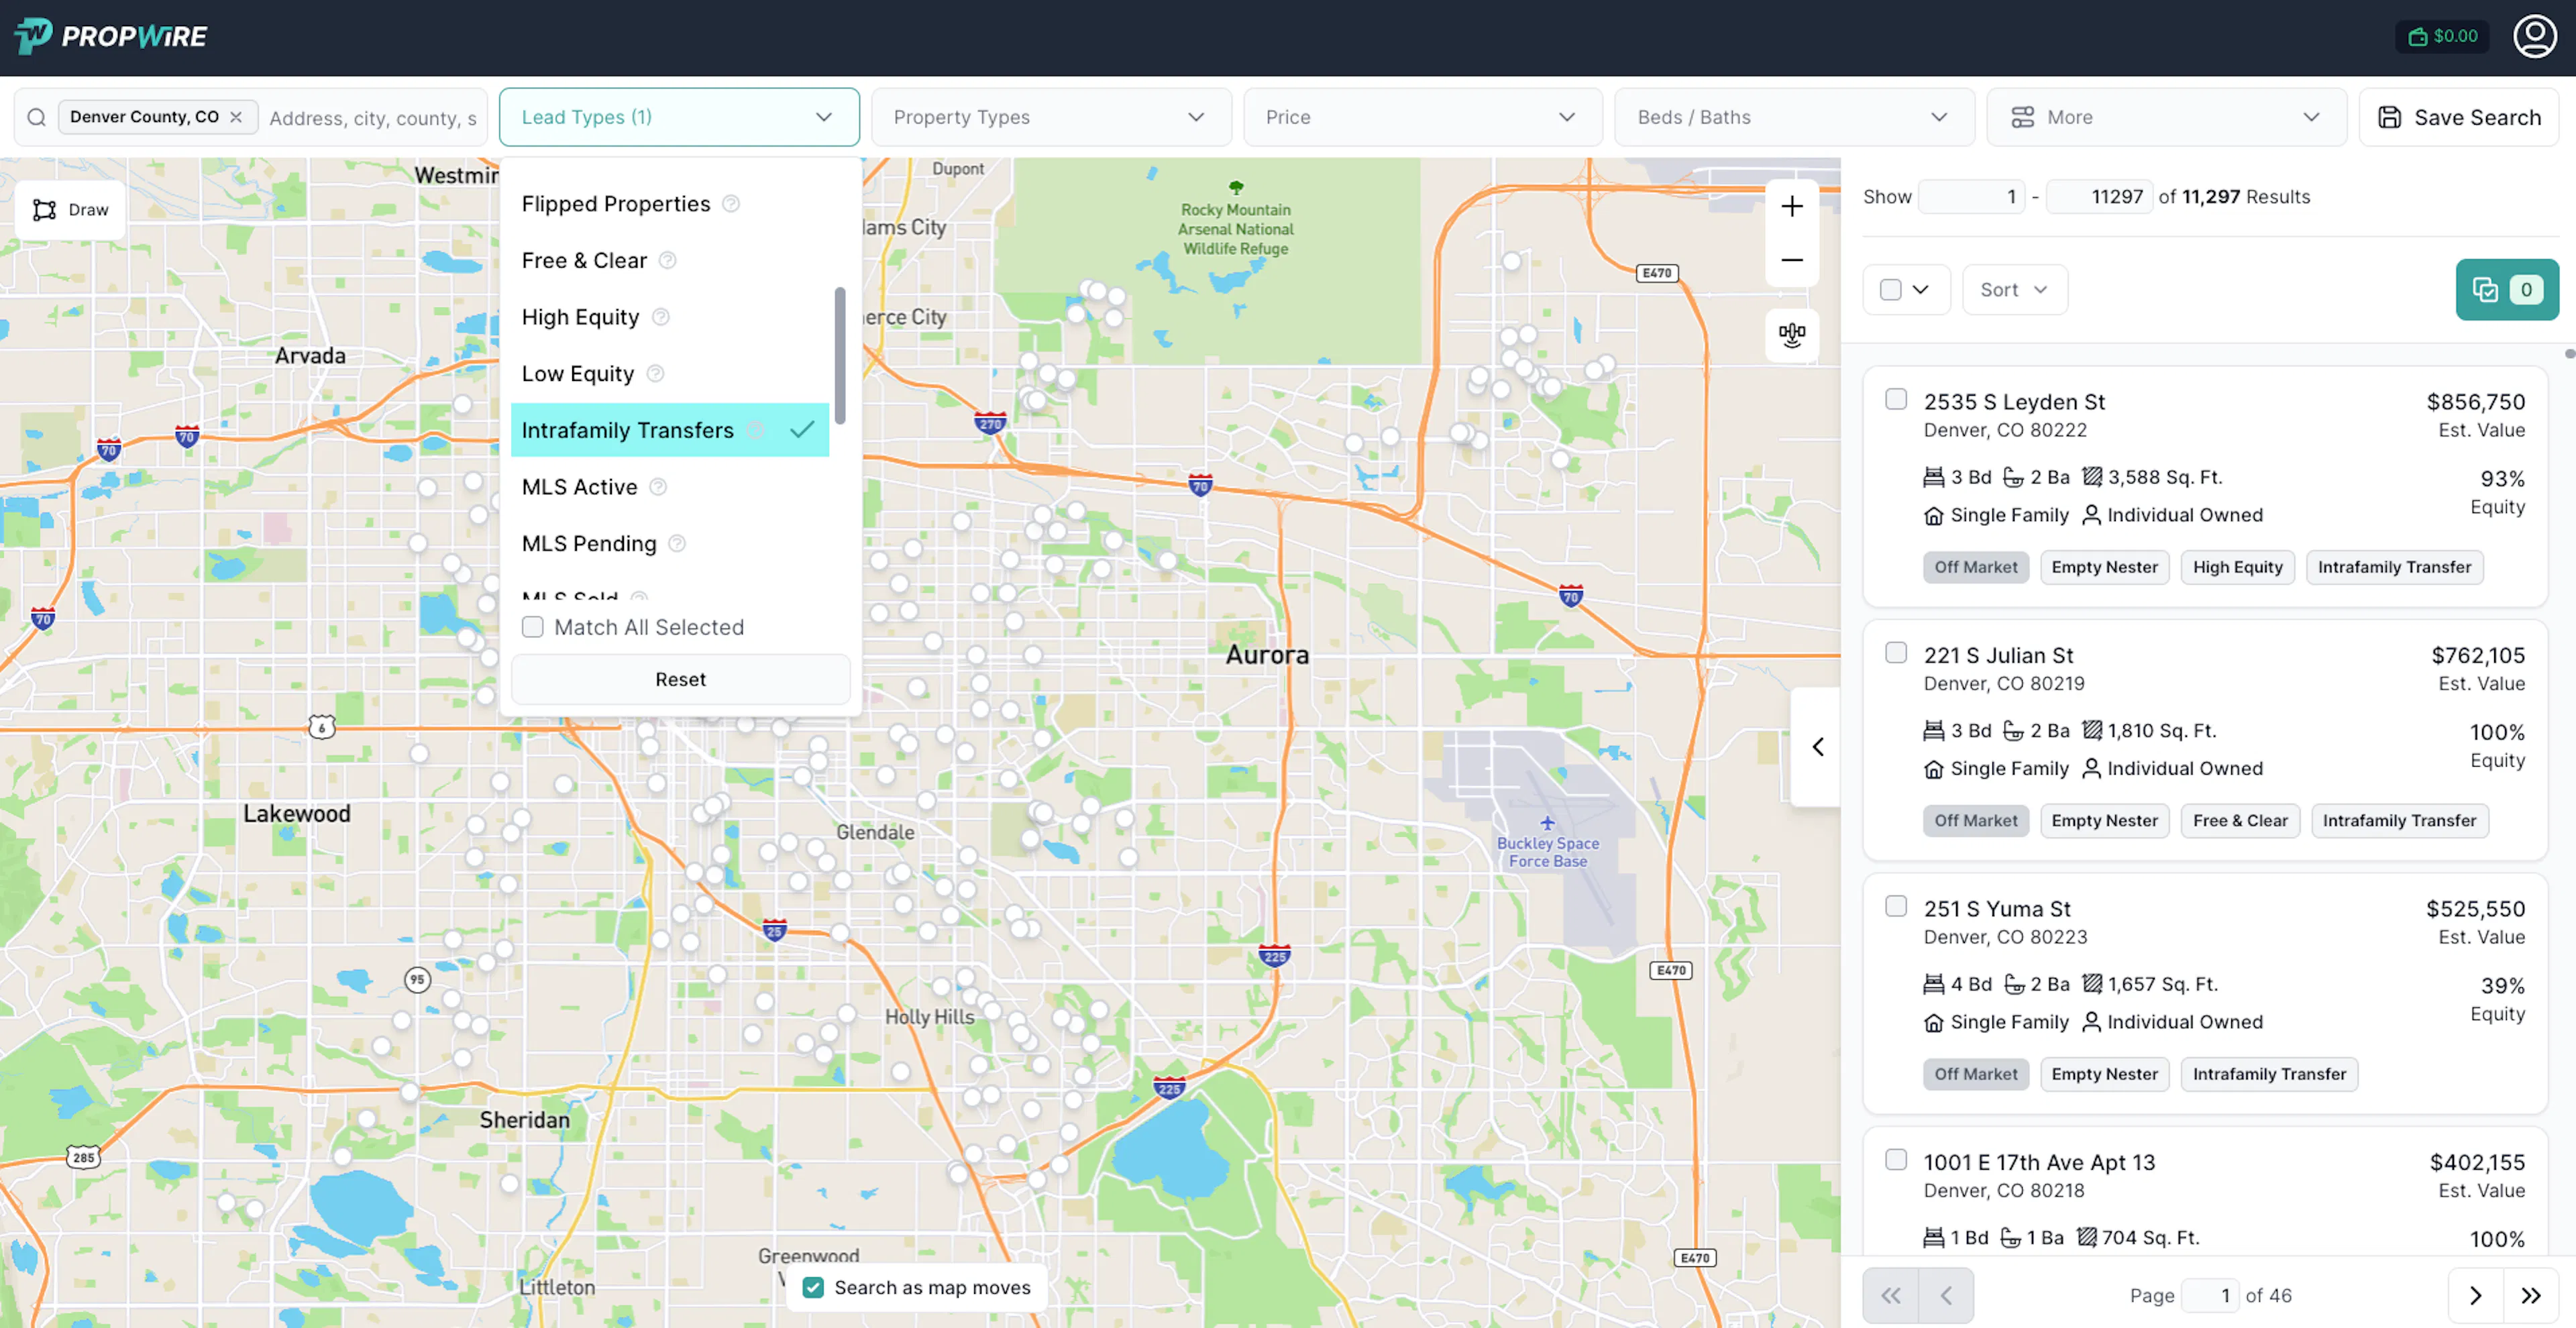Select High Equity lead type
Viewport: 2576px width, 1328px height.
580,317
